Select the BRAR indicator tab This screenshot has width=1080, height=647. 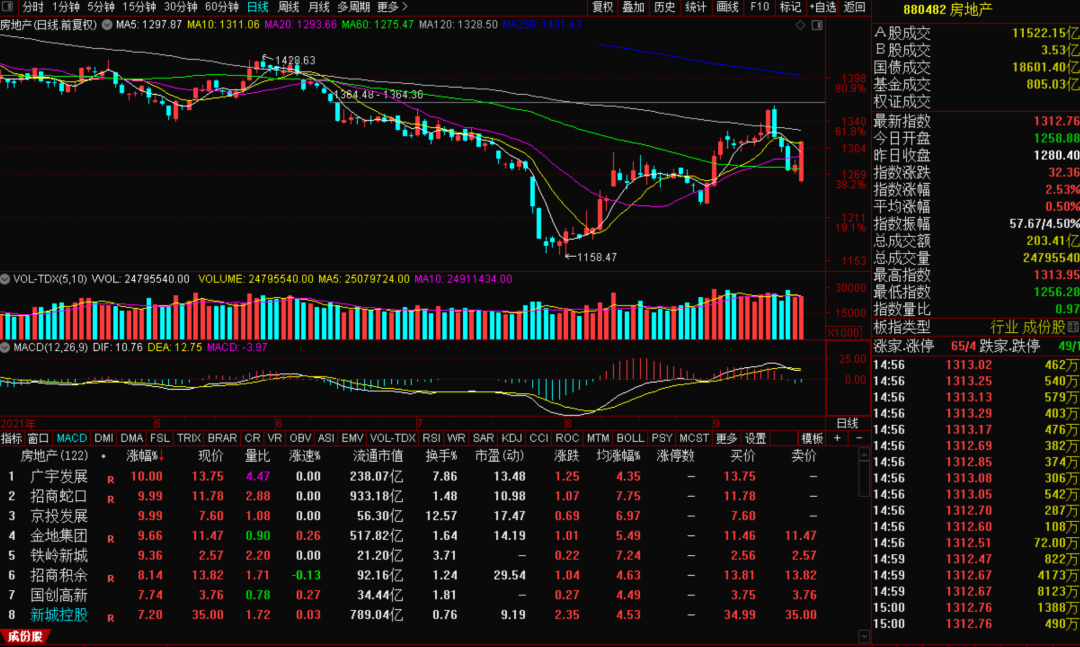click(222, 438)
